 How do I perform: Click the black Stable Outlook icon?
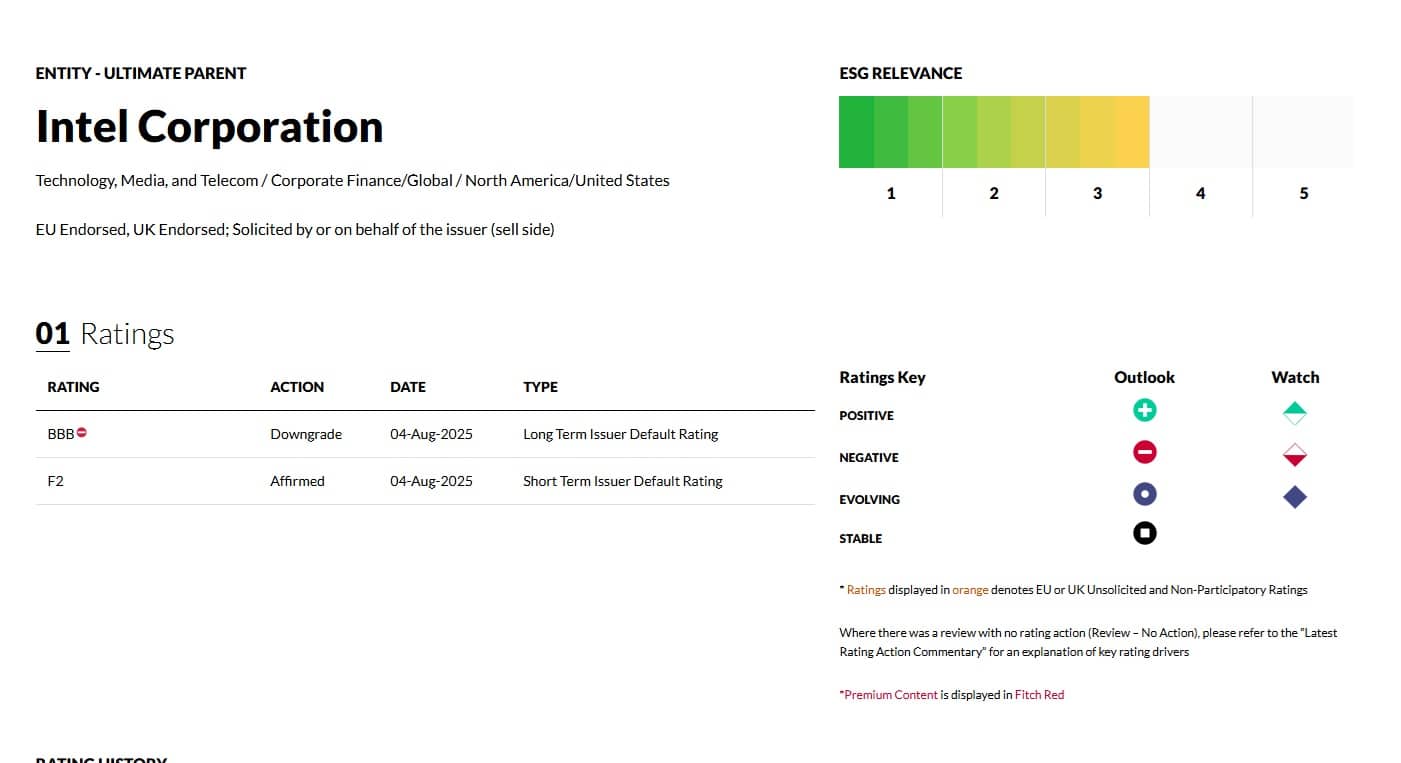tap(1145, 533)
